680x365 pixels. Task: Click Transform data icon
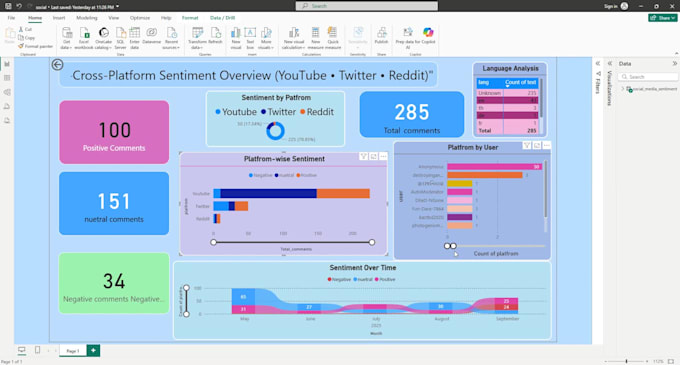click(197, 38)
